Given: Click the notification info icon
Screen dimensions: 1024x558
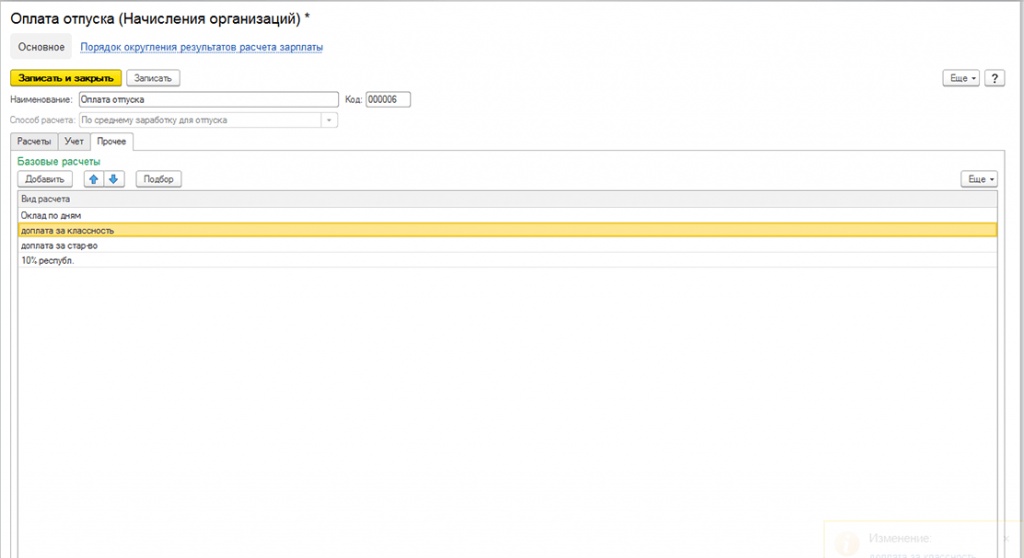Looking at the screenshot, I should [847, 543].
